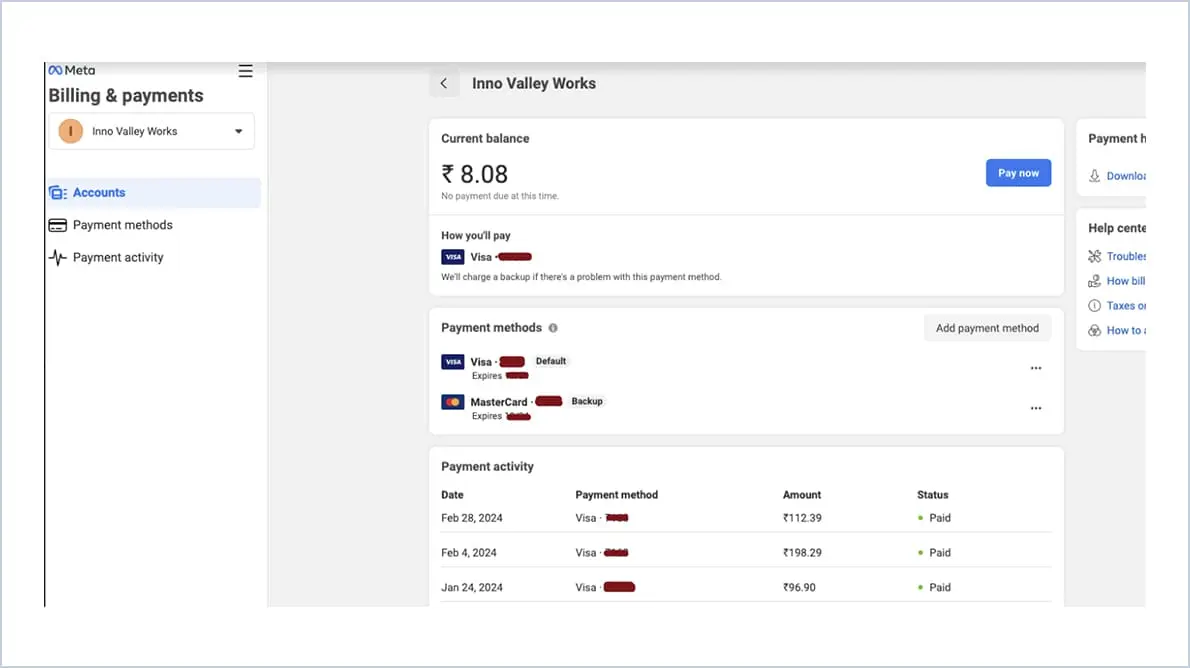Select Accounts in the sidebar
This screenshot has height=668, width=1190.
pyautogui.click(x=154, y=193)
